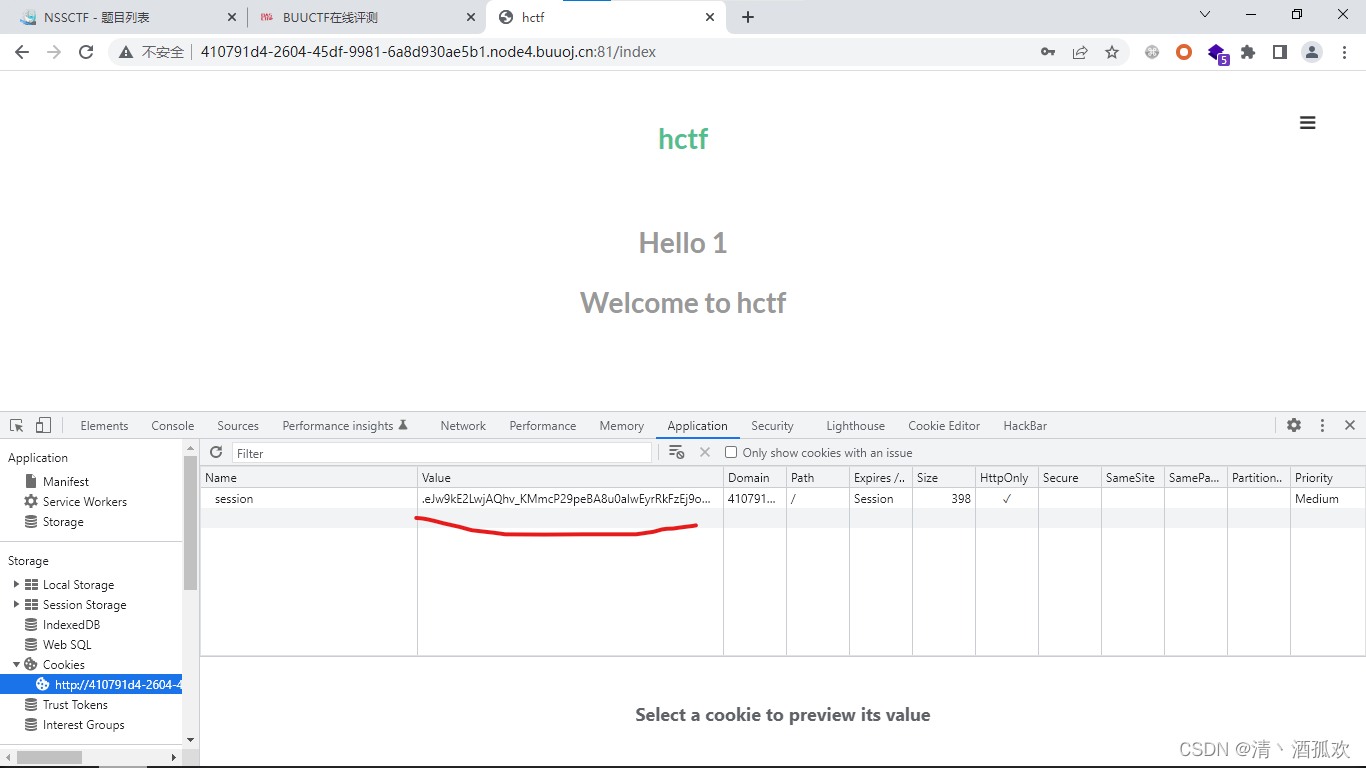Screen dimensions: 1366x768
Task: Click the share page icon
Action: 1080,52
